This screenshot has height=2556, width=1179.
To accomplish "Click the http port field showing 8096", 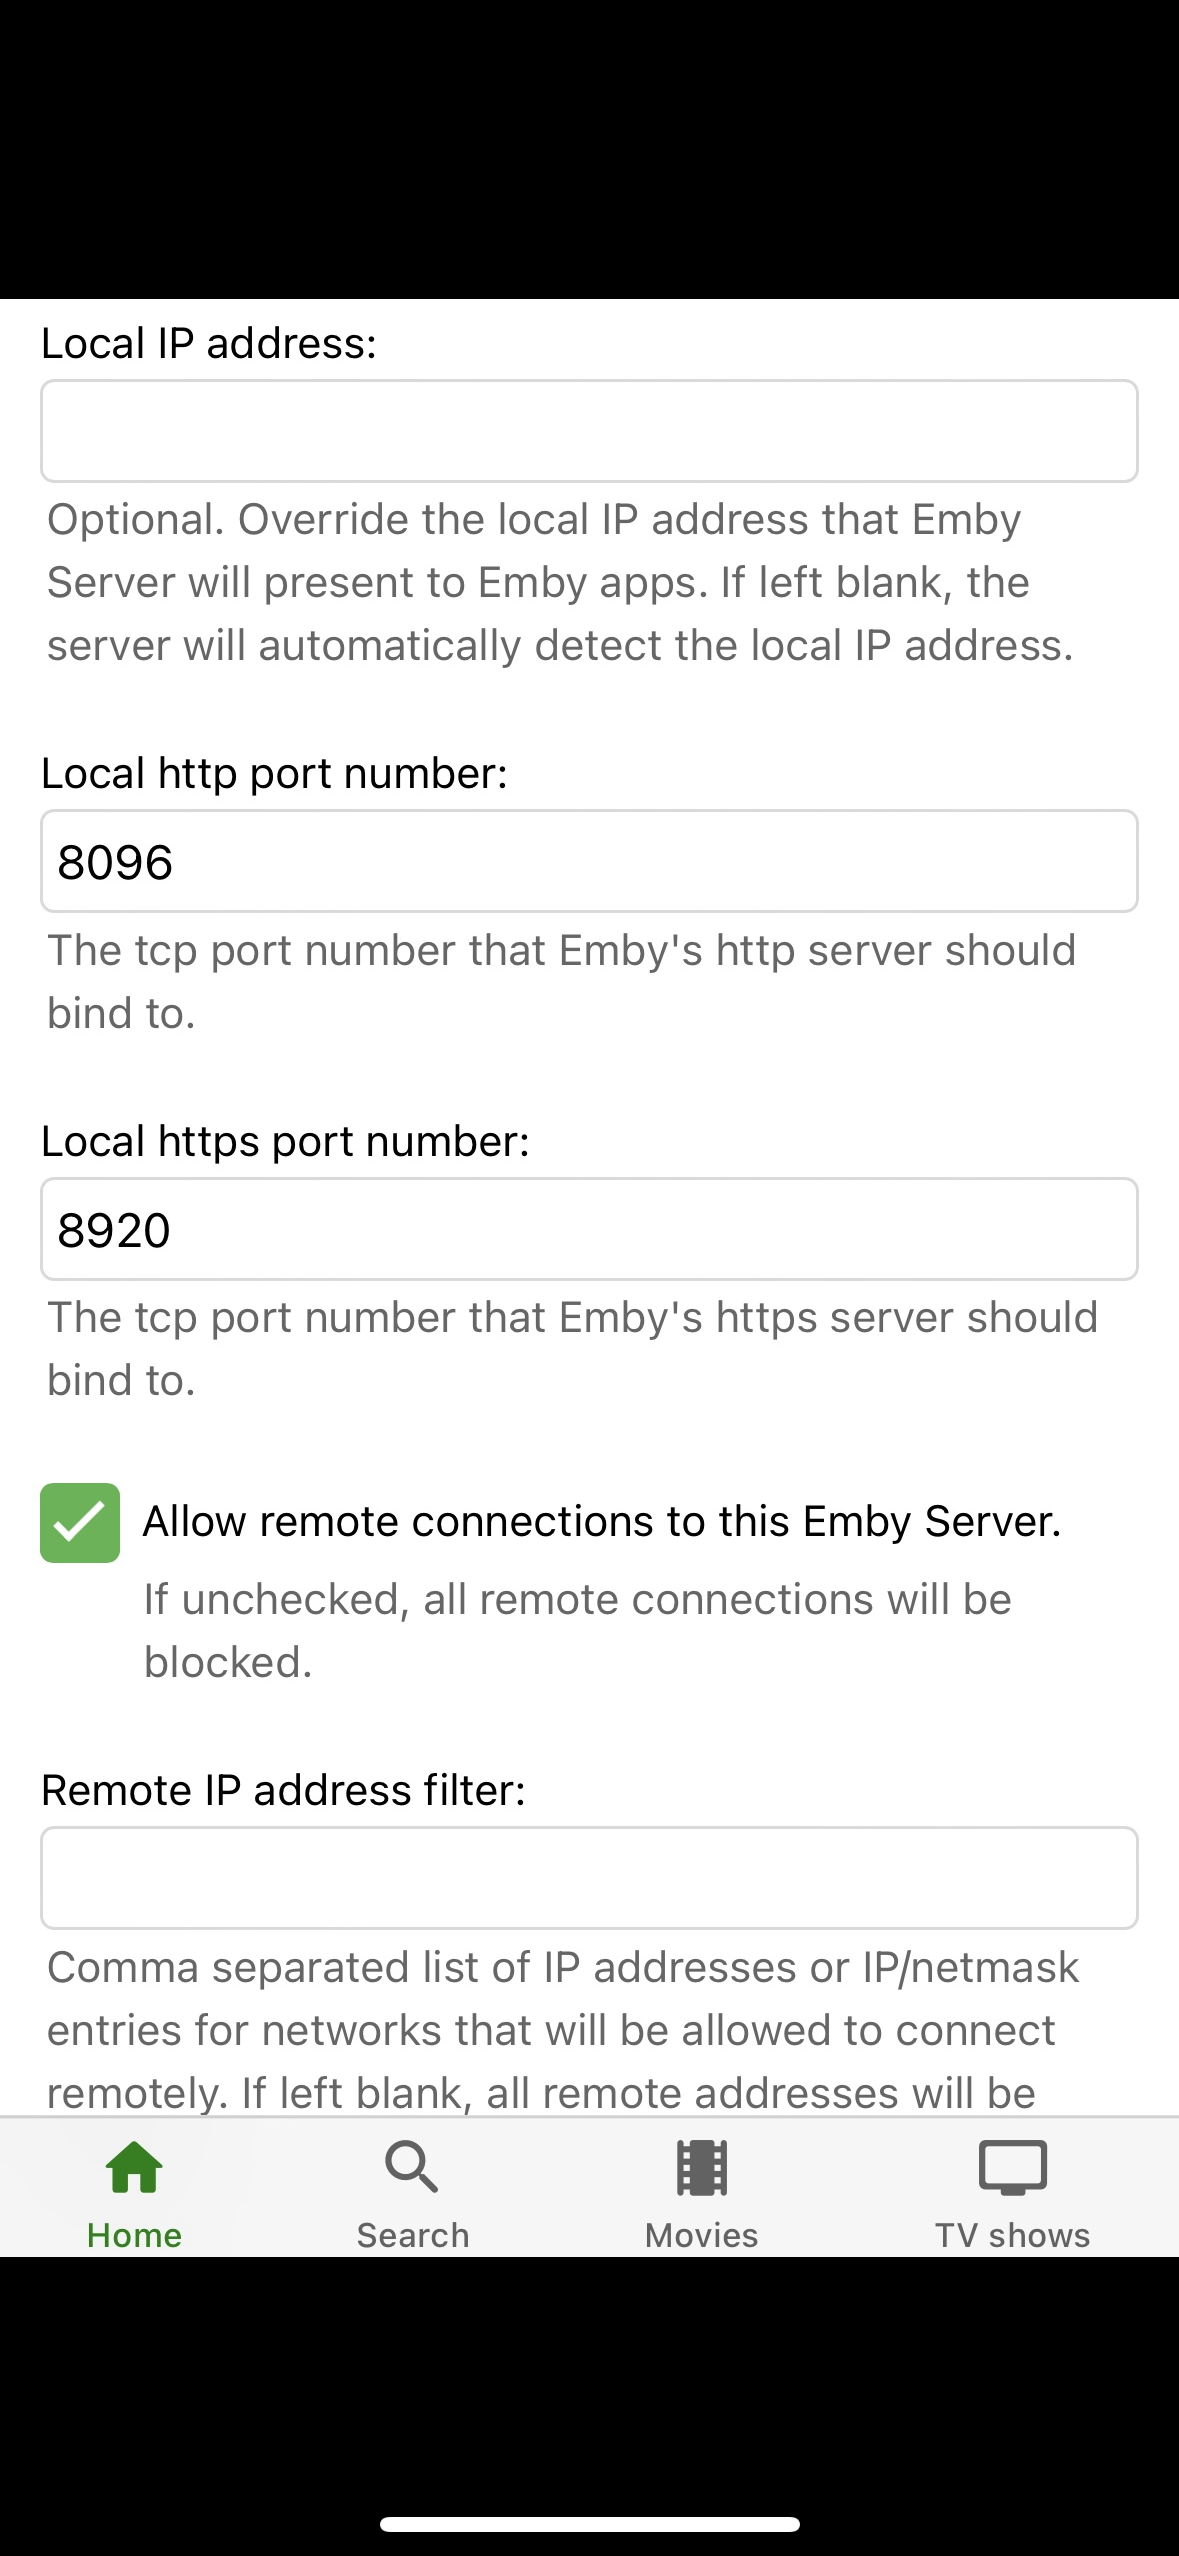I will [589, 861].
